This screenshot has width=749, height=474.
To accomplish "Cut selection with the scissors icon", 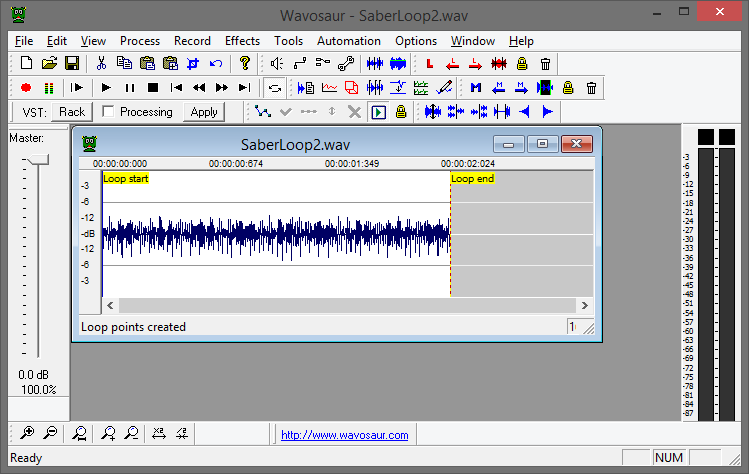I will 101,63.
